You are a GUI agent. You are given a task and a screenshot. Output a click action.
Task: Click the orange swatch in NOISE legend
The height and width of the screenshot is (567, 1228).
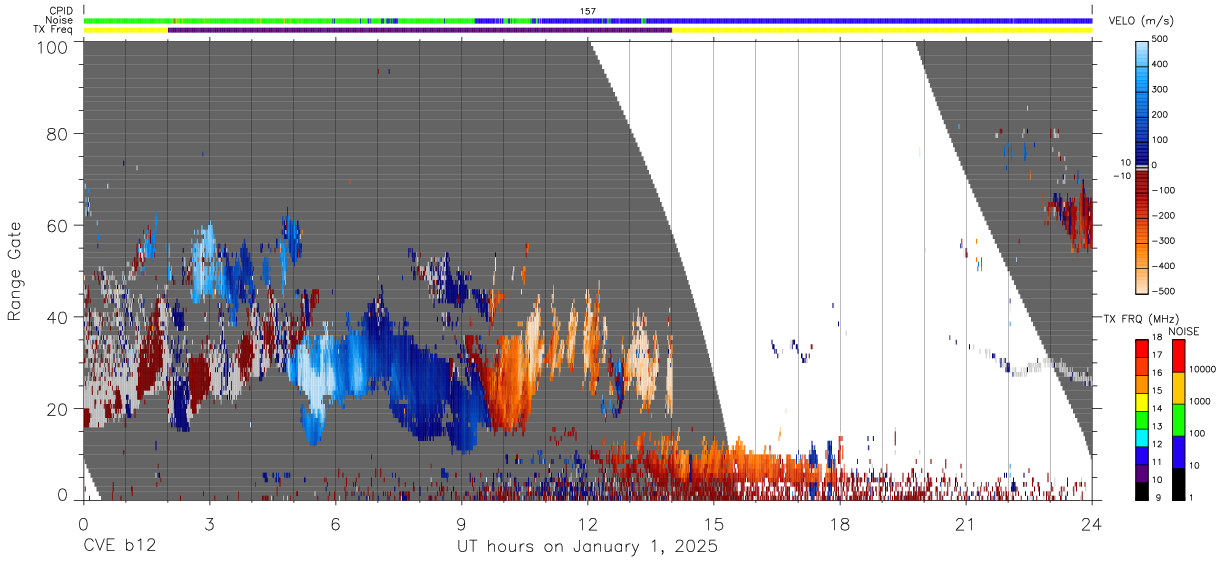(x=1178, y=388)
